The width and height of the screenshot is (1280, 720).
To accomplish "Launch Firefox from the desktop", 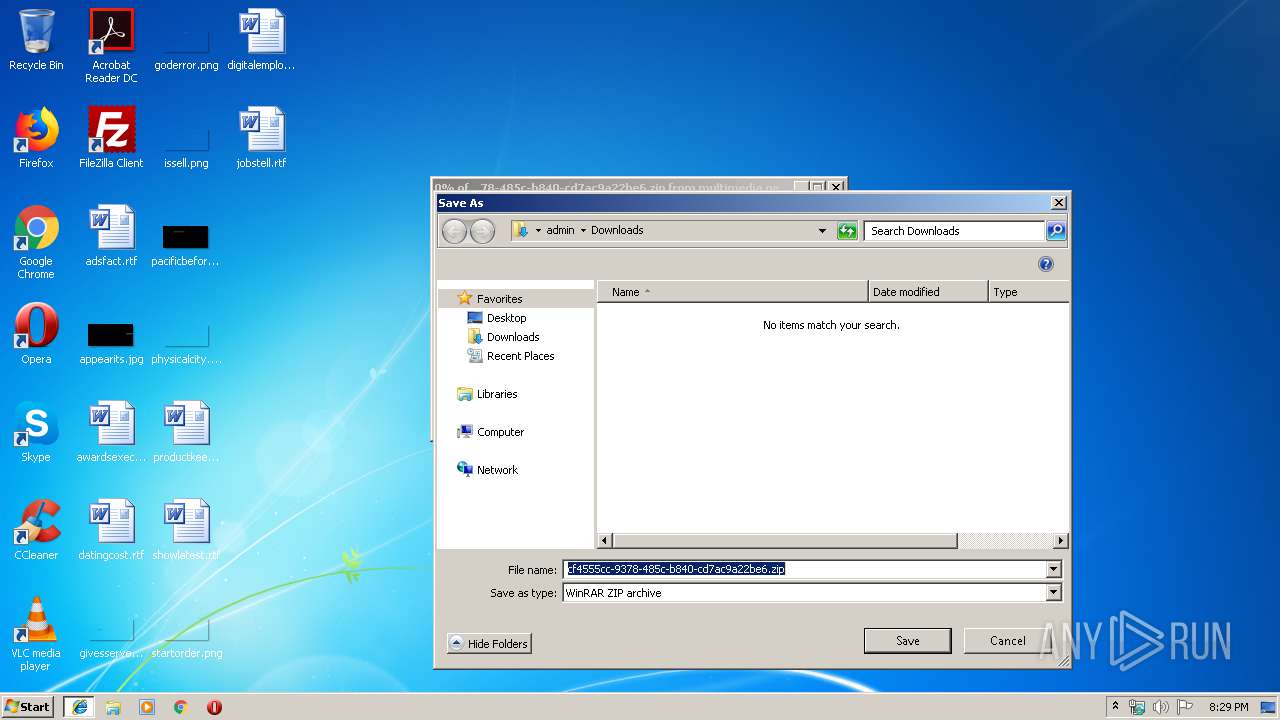I will click(x=36, y=138).
